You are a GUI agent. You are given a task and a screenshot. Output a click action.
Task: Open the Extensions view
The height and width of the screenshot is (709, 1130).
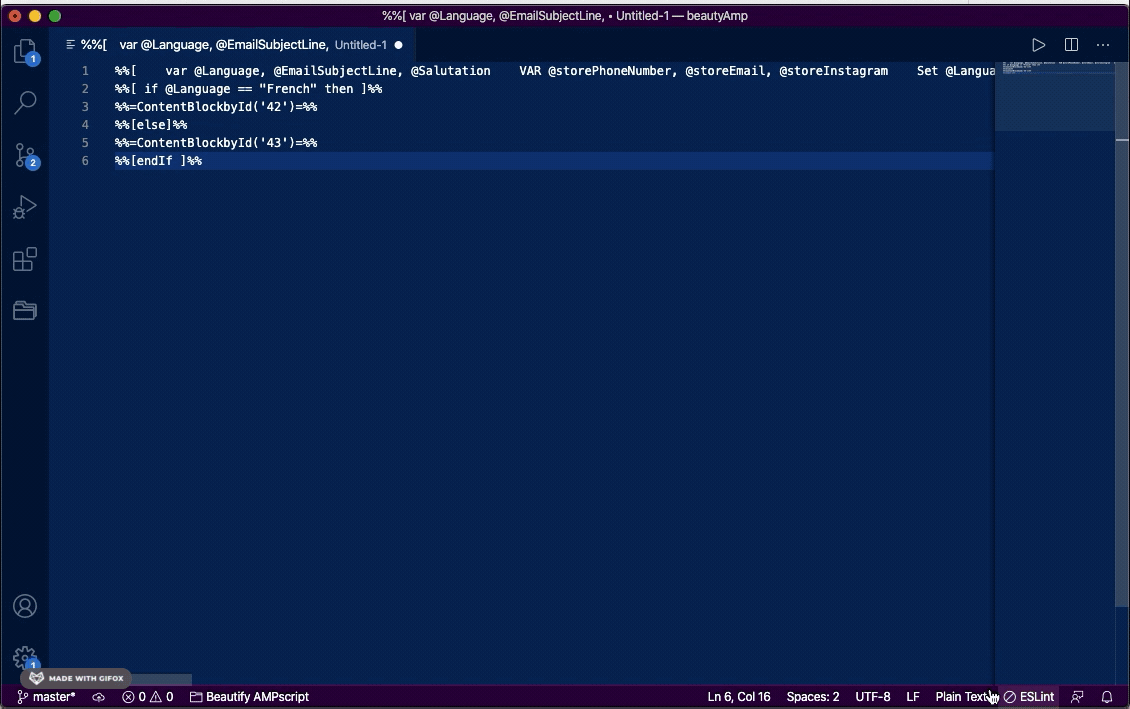click(25, 259)
